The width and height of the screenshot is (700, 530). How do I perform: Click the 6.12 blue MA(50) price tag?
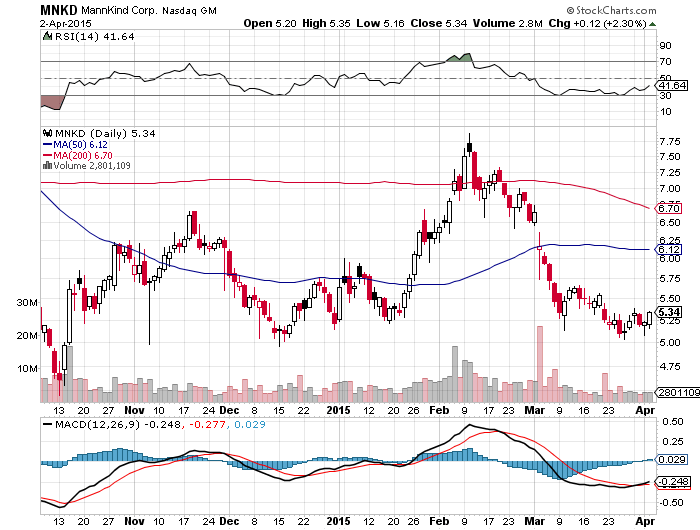coord(668,249)
